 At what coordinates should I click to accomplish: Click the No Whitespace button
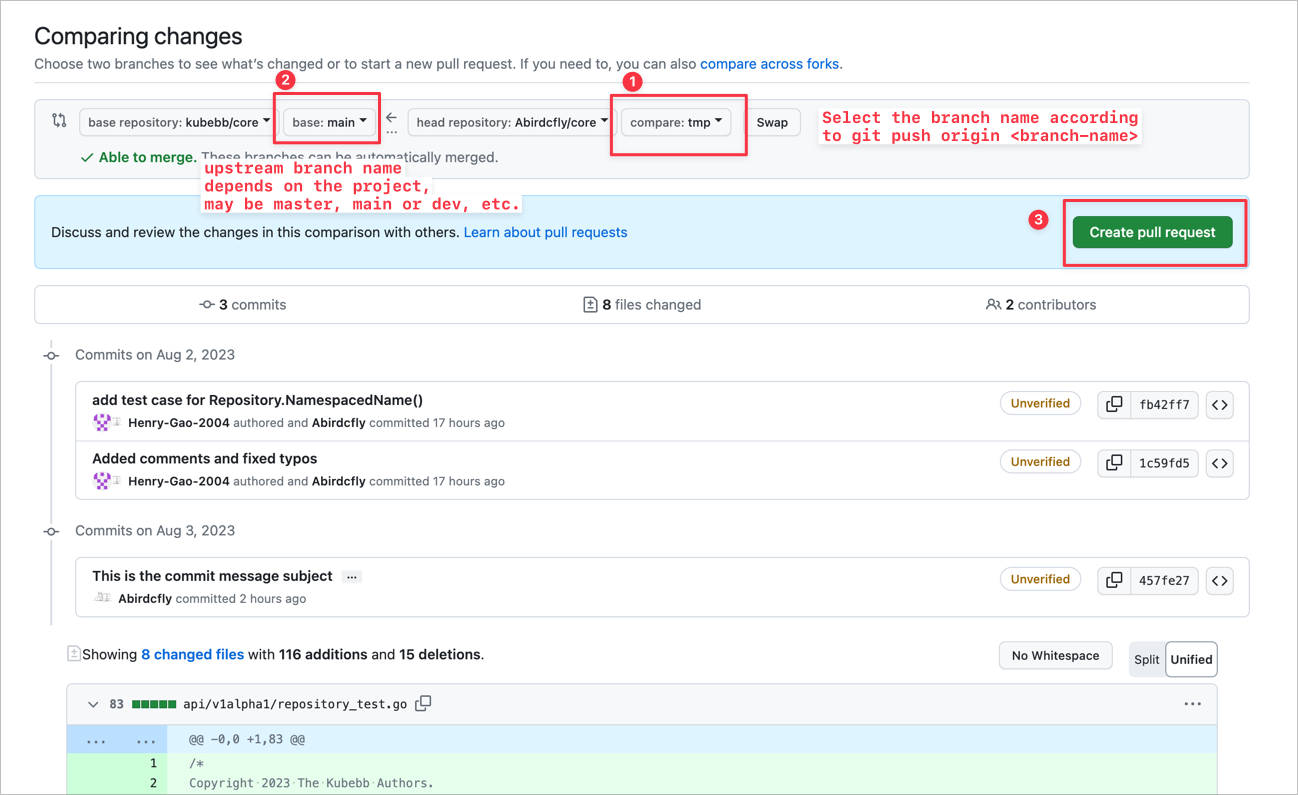point(1055,656)
